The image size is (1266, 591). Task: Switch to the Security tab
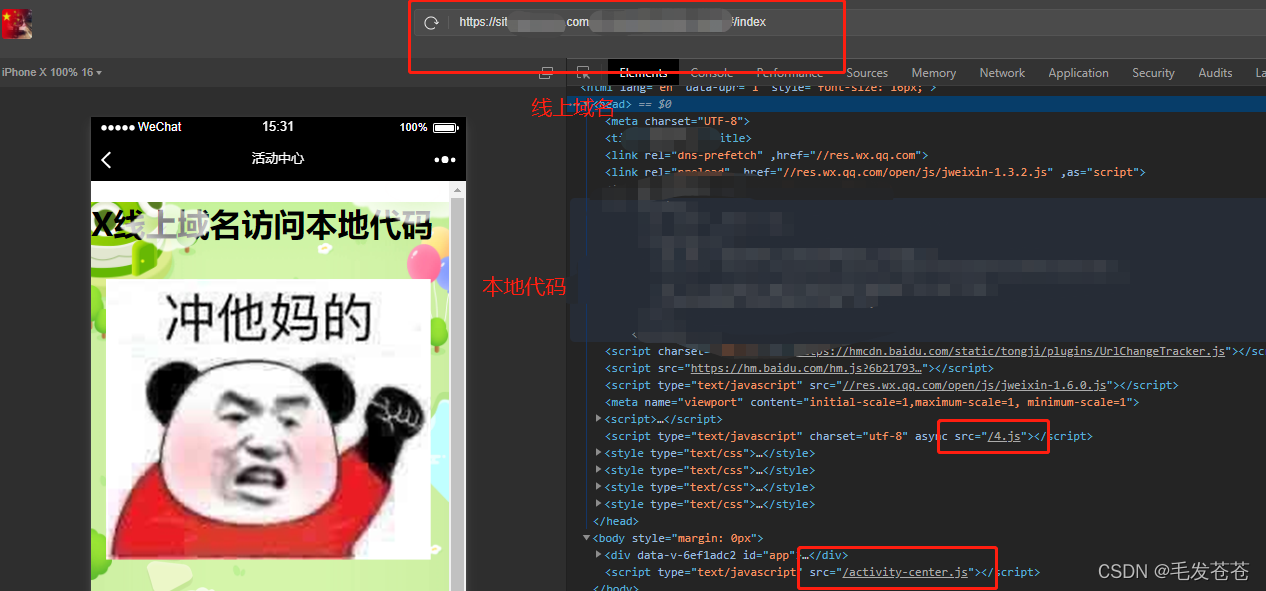1153,73
